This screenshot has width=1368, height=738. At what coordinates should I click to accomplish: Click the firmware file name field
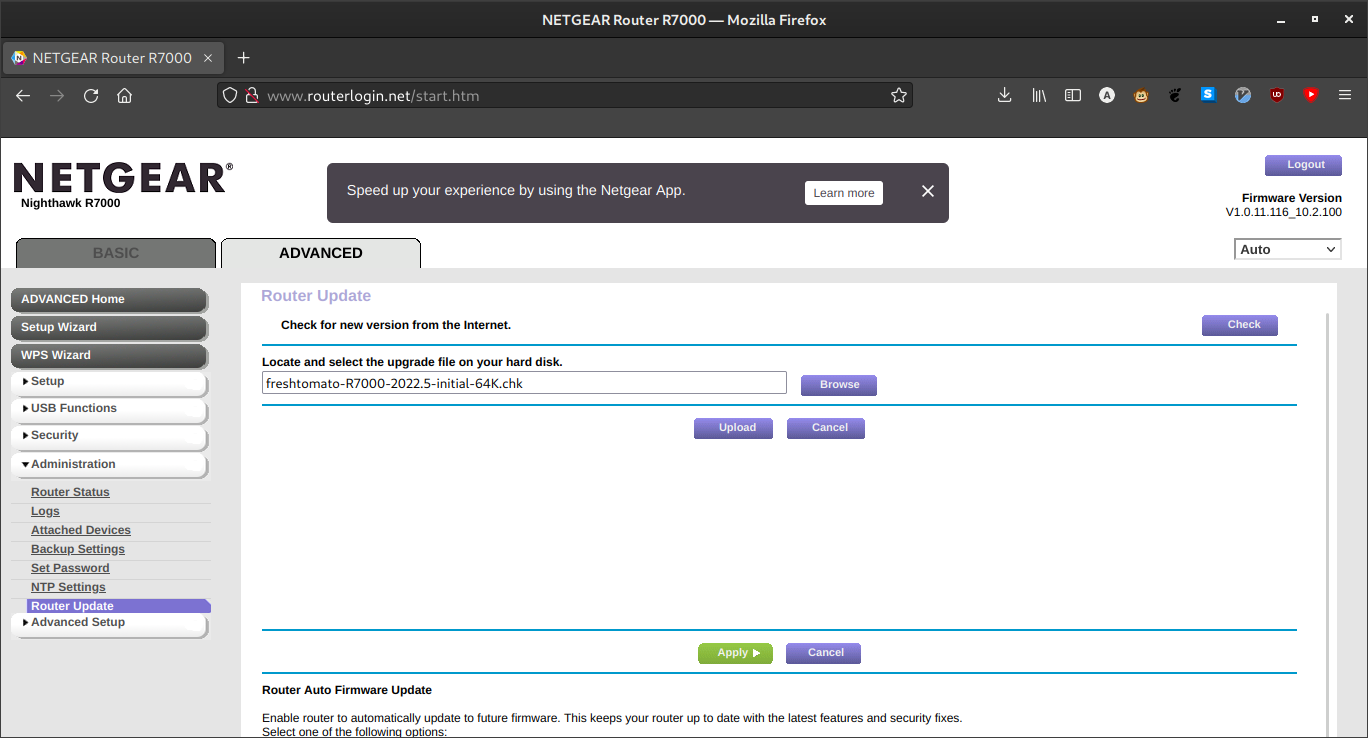click(524, 383)
